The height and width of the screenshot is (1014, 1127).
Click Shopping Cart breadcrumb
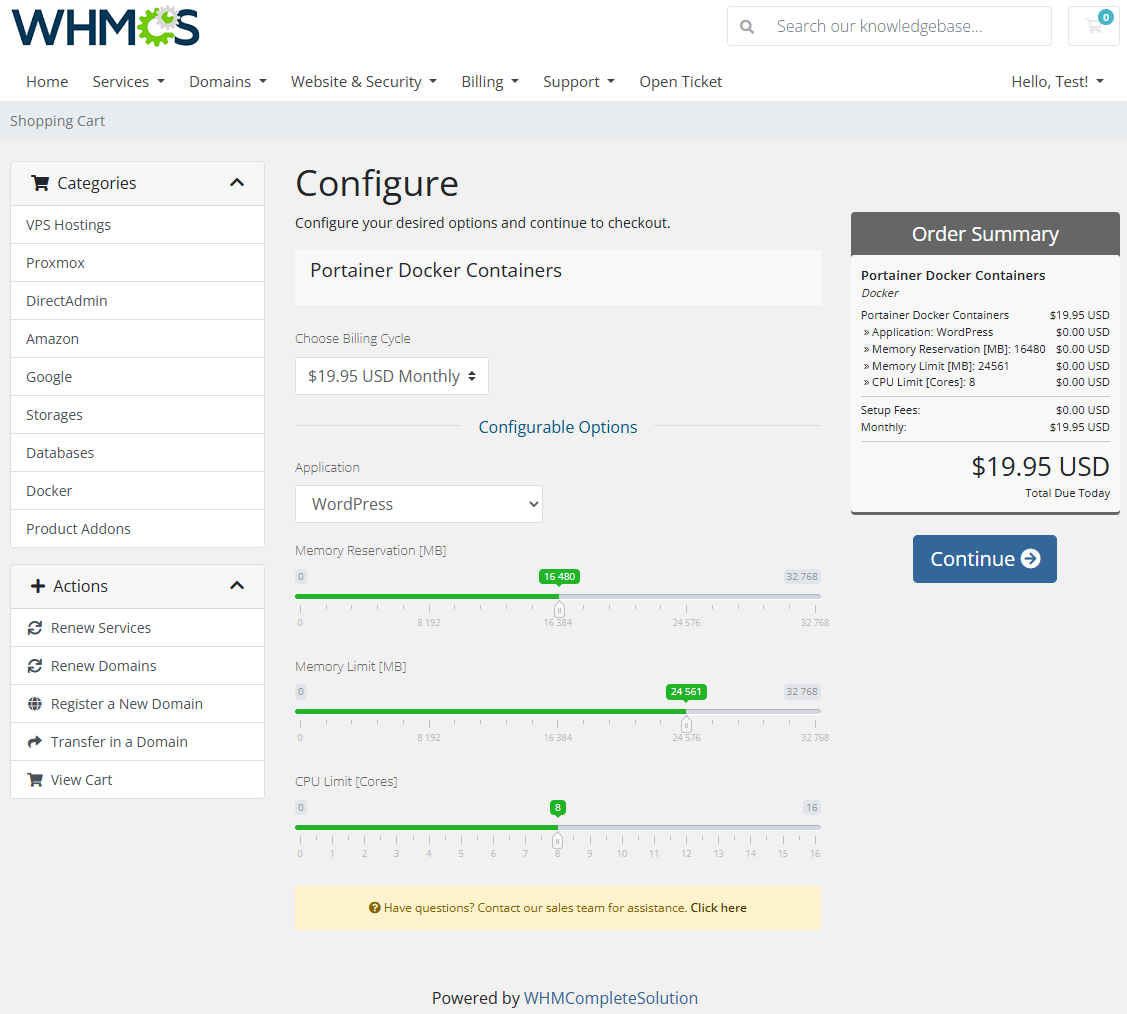58,121
